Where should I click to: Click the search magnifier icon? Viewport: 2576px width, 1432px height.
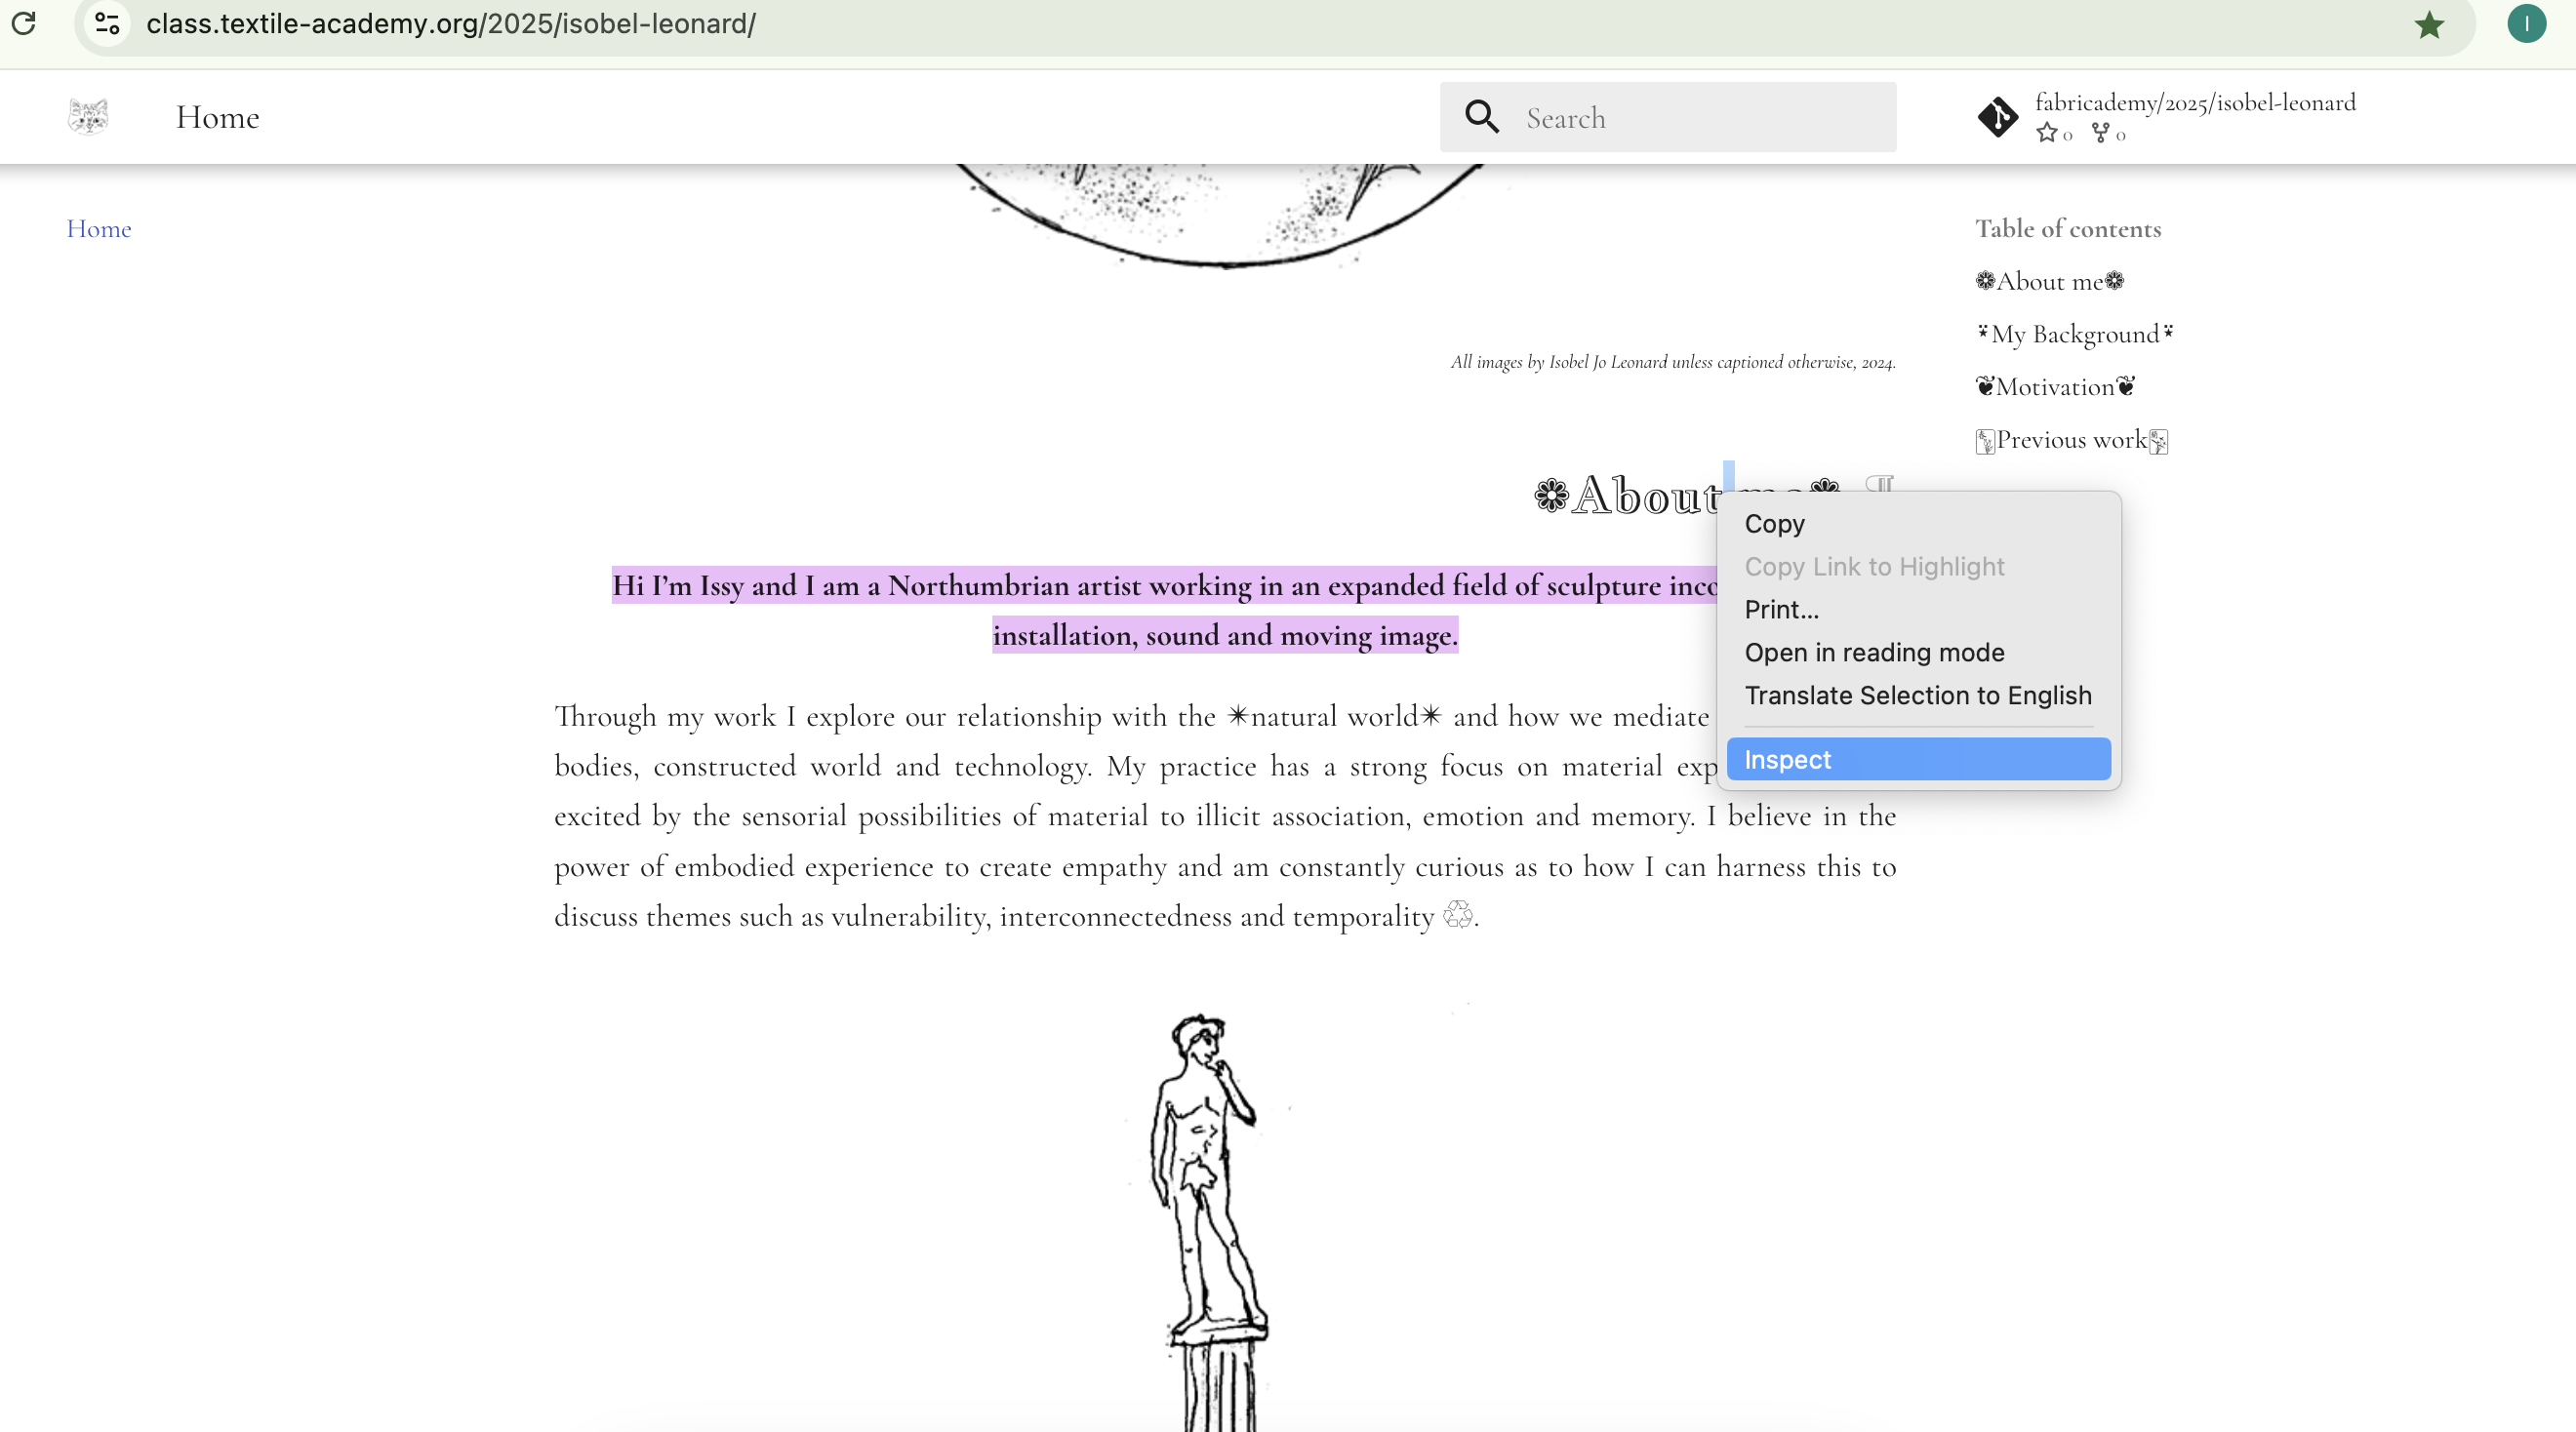pyautogui.click(x=1481, y=116)
